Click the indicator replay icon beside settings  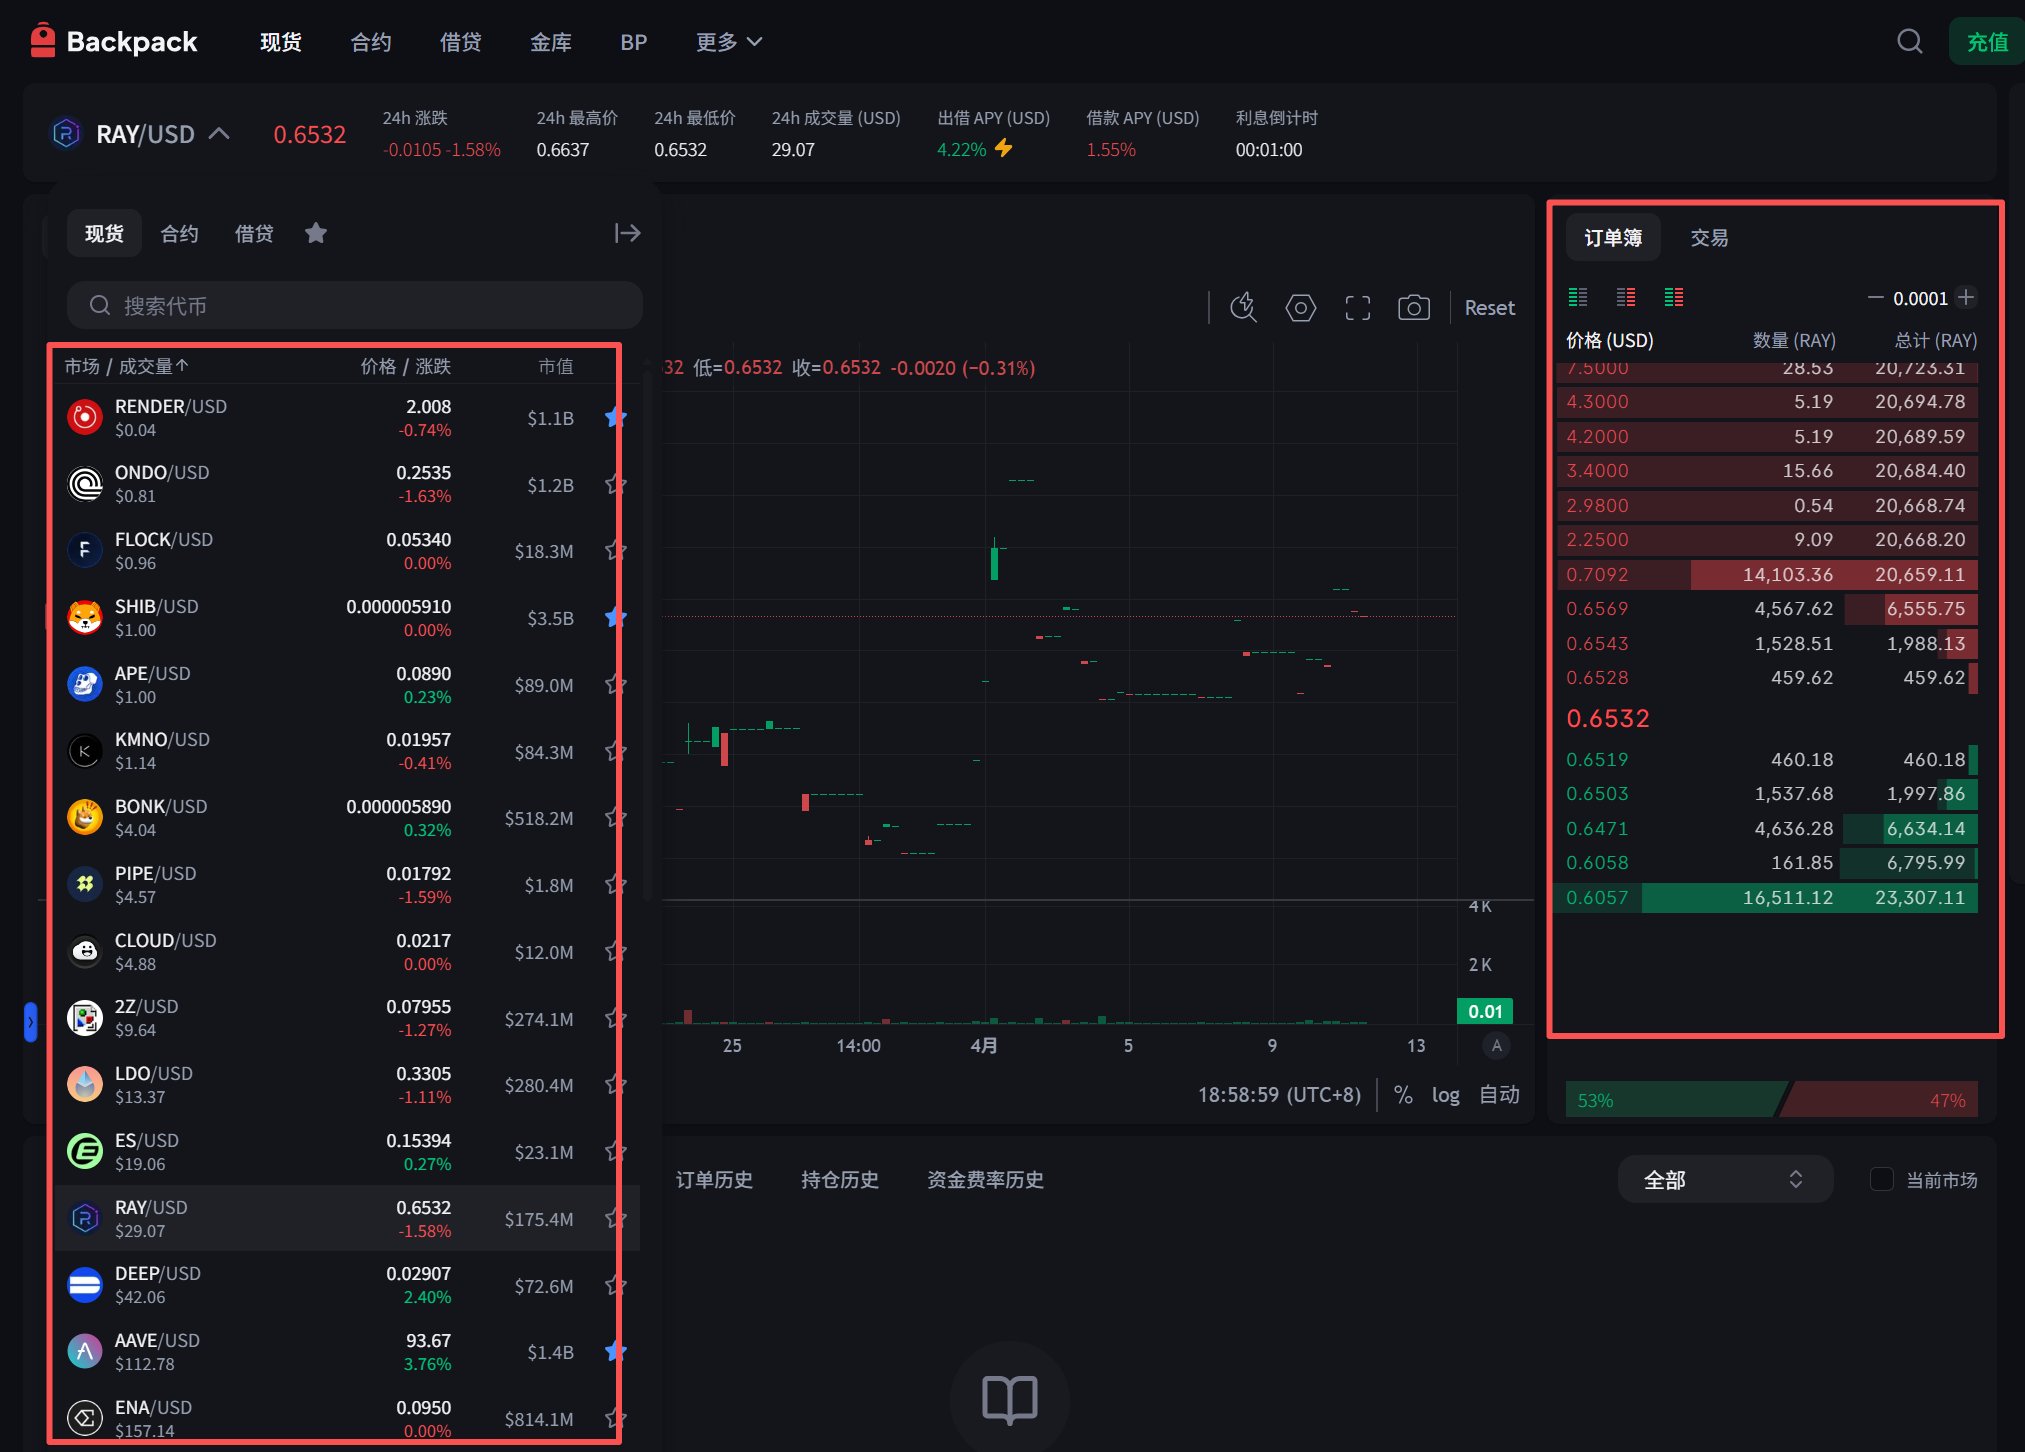click(1243, 308)
